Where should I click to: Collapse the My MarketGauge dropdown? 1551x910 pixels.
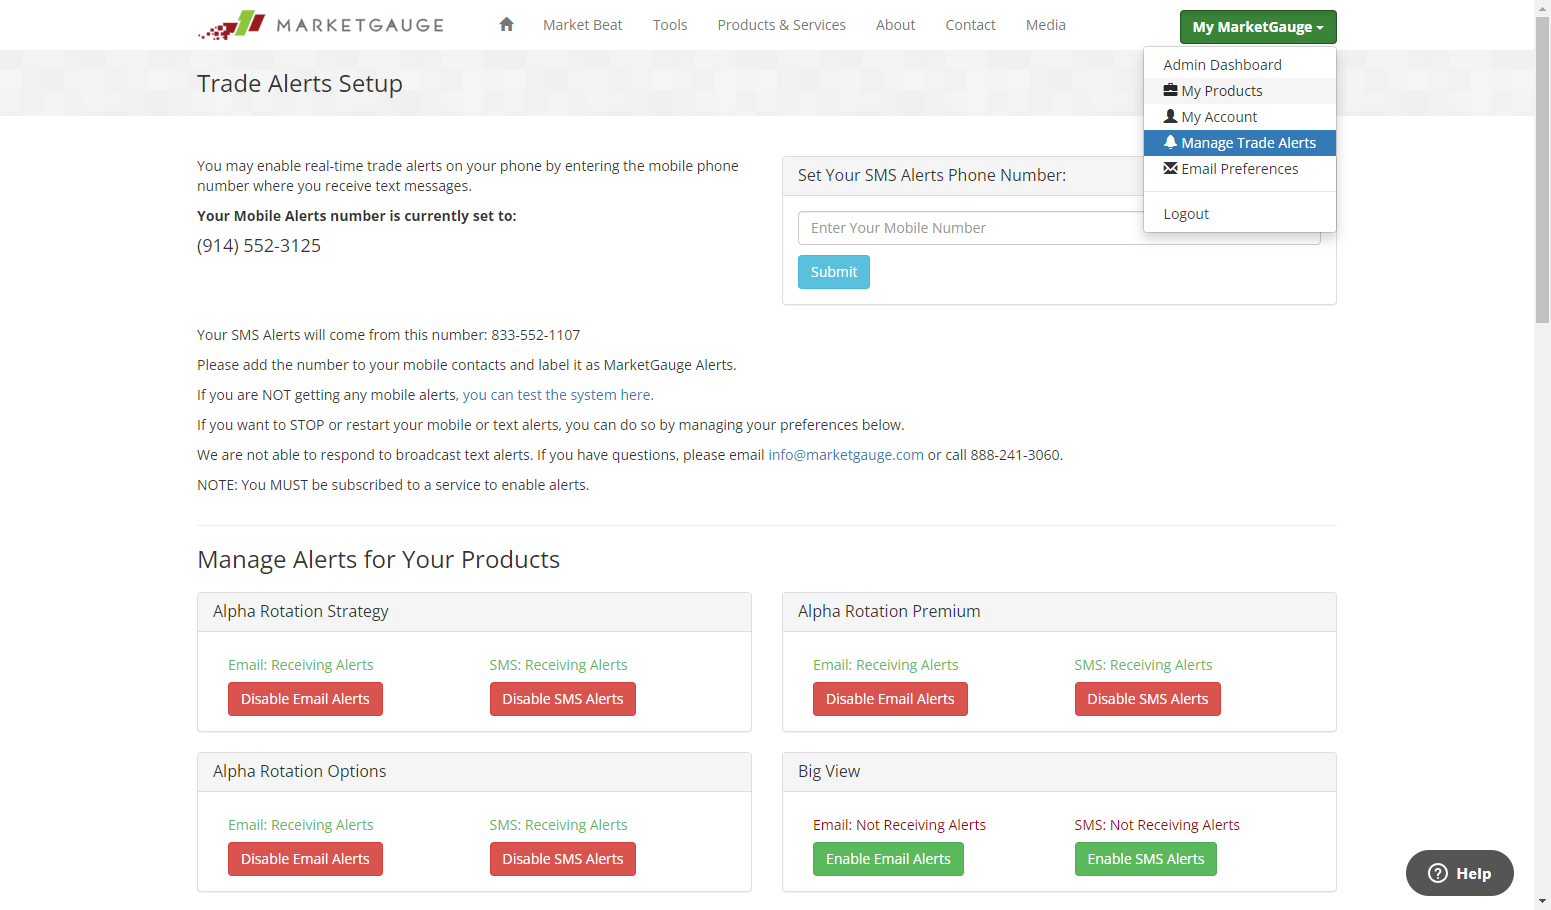[1257, 27]
